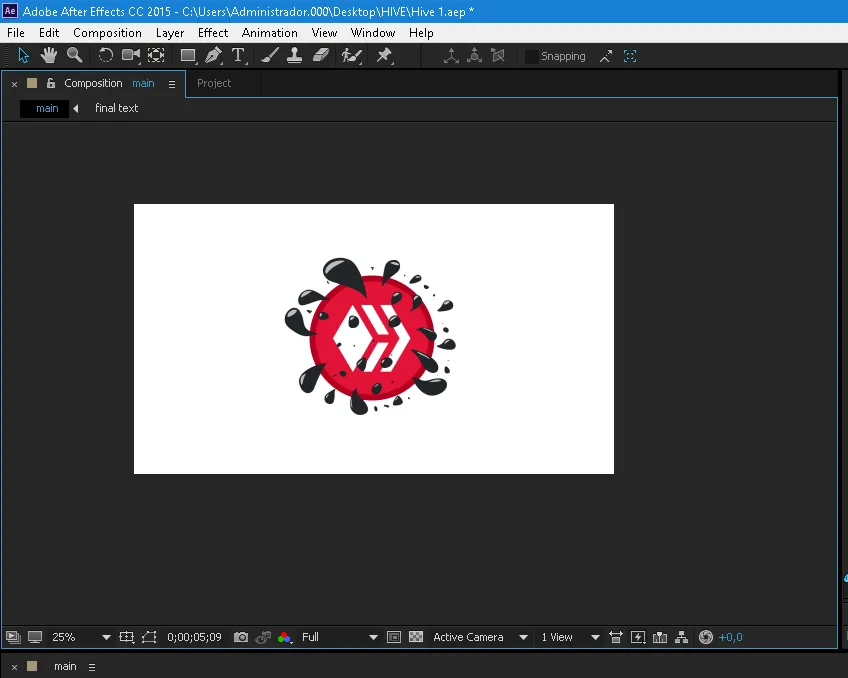Open the Effect menu
The height and width of the screenshot is (678, 848).
tap(213, 33)
